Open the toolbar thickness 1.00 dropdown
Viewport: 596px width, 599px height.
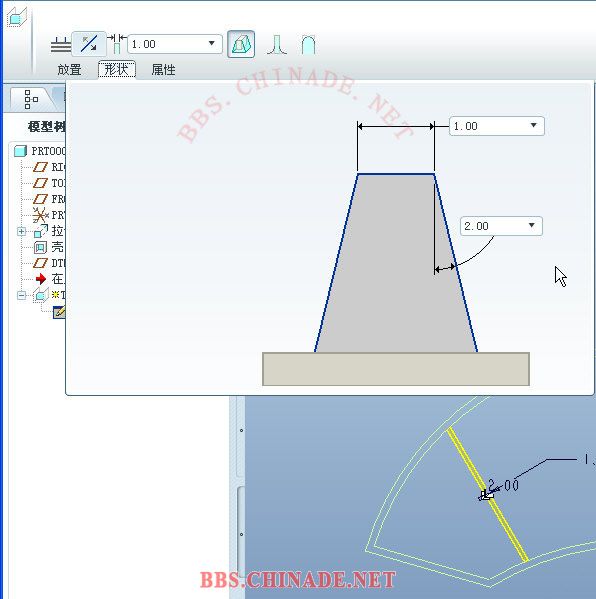coord(211,44)
